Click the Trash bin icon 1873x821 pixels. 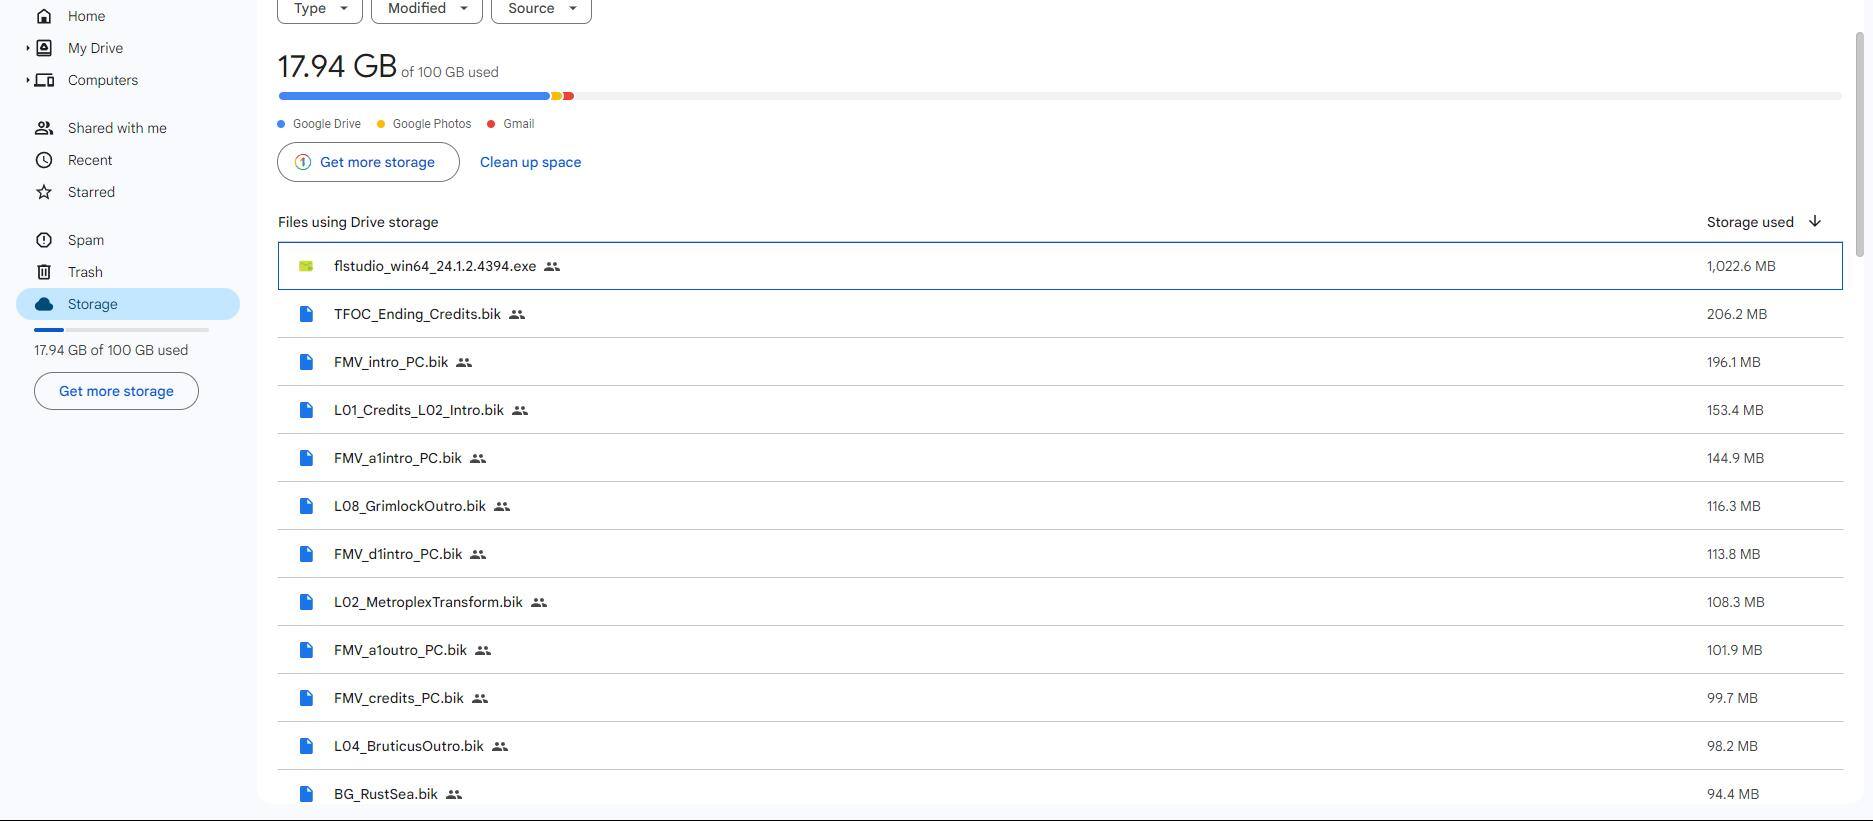44,272
